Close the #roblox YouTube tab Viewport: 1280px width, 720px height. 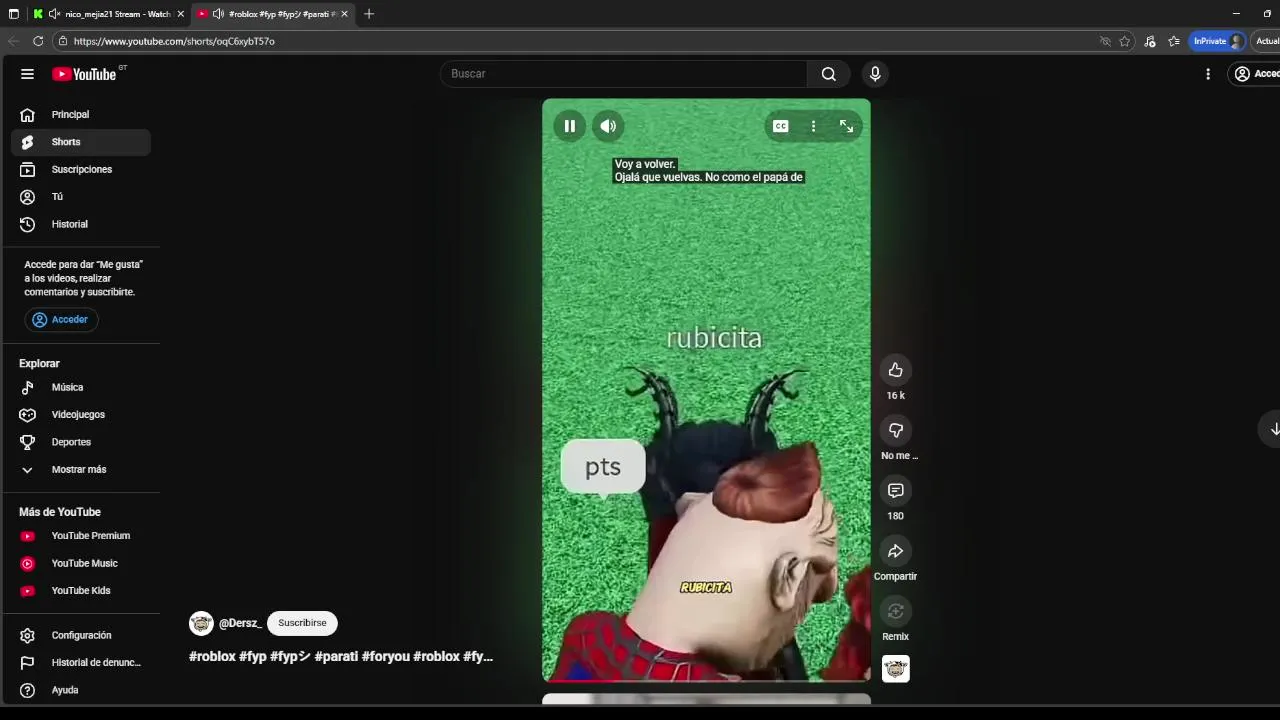tap(344, 14)
